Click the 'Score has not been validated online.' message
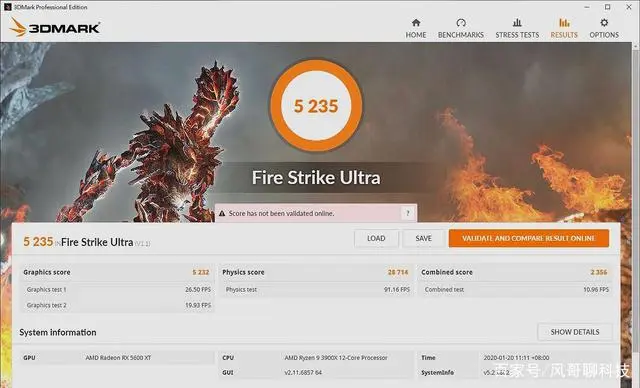The width and height of the screenshot is (640, 388). pos(281,213)
